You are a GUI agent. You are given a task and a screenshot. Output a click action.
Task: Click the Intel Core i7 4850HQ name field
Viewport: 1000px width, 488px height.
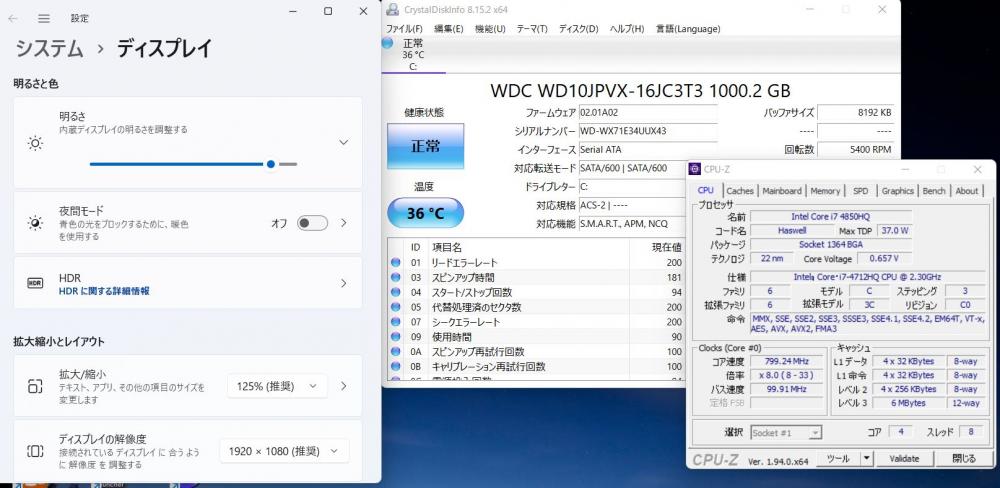(831, 217)
